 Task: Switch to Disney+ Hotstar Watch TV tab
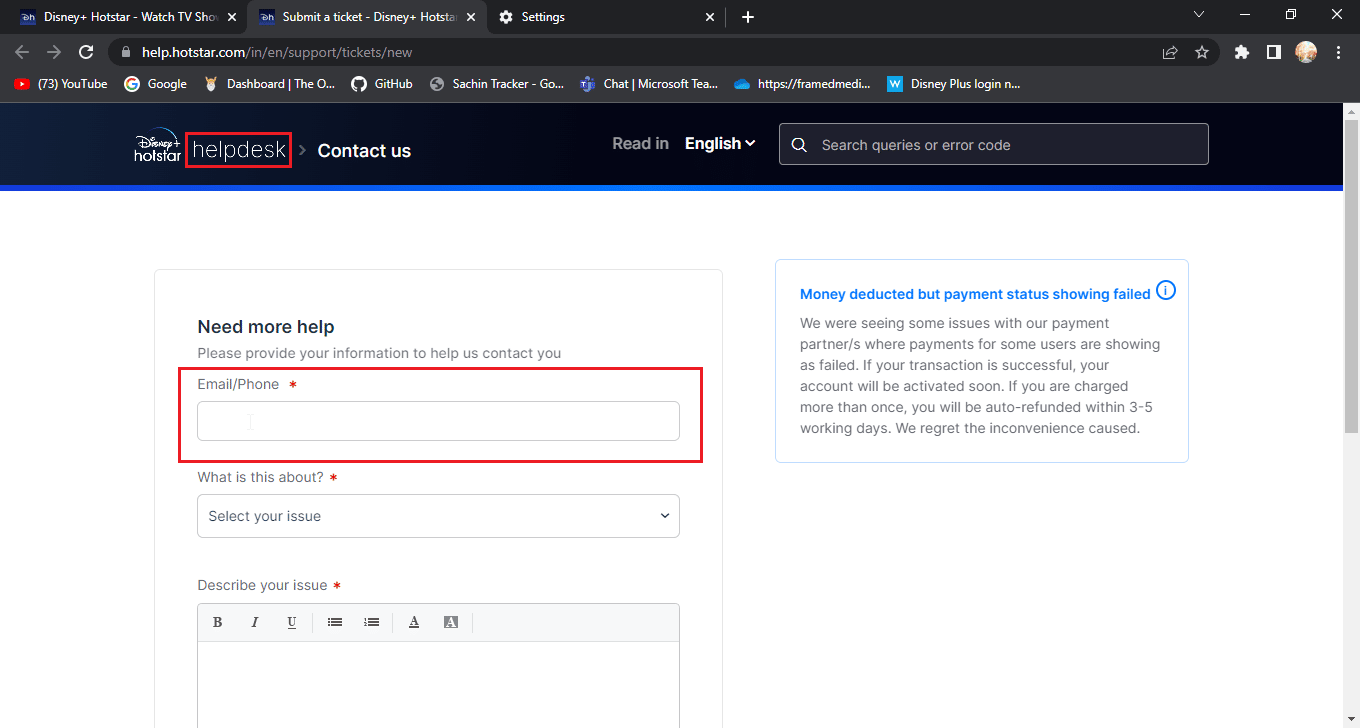125,17
